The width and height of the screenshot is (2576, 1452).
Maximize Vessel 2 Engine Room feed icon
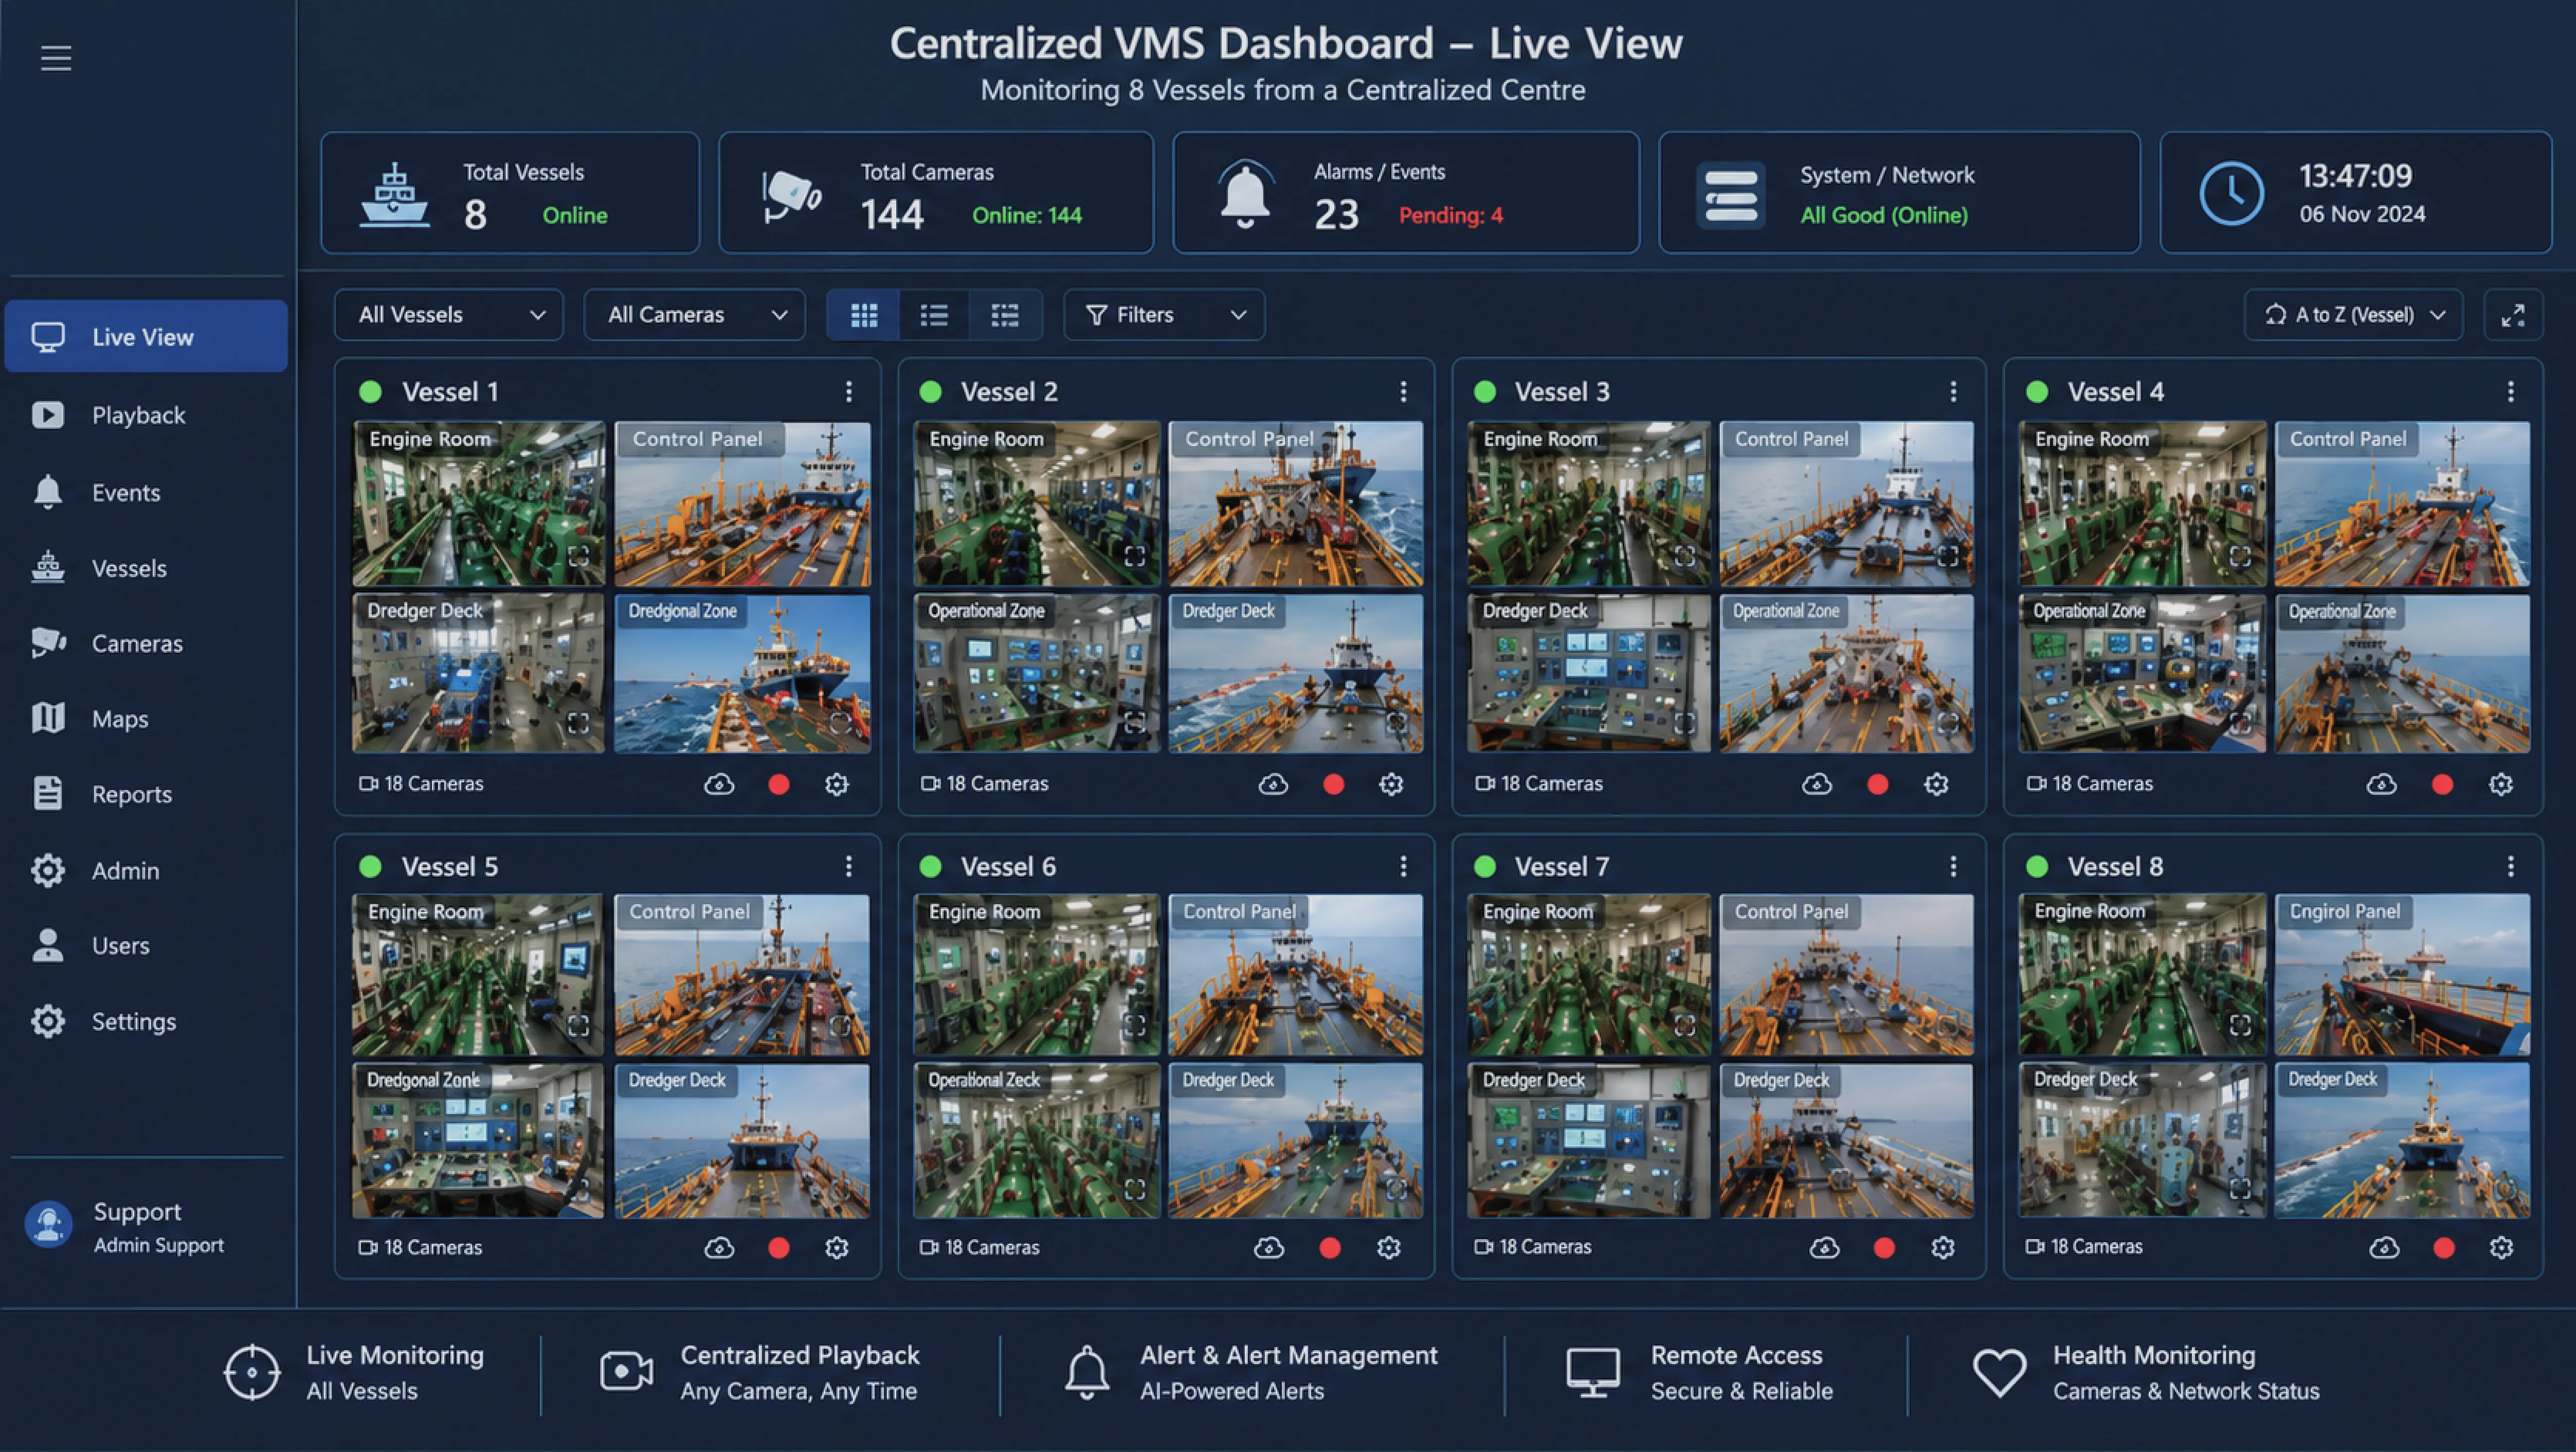click(x=1134, y=556)
